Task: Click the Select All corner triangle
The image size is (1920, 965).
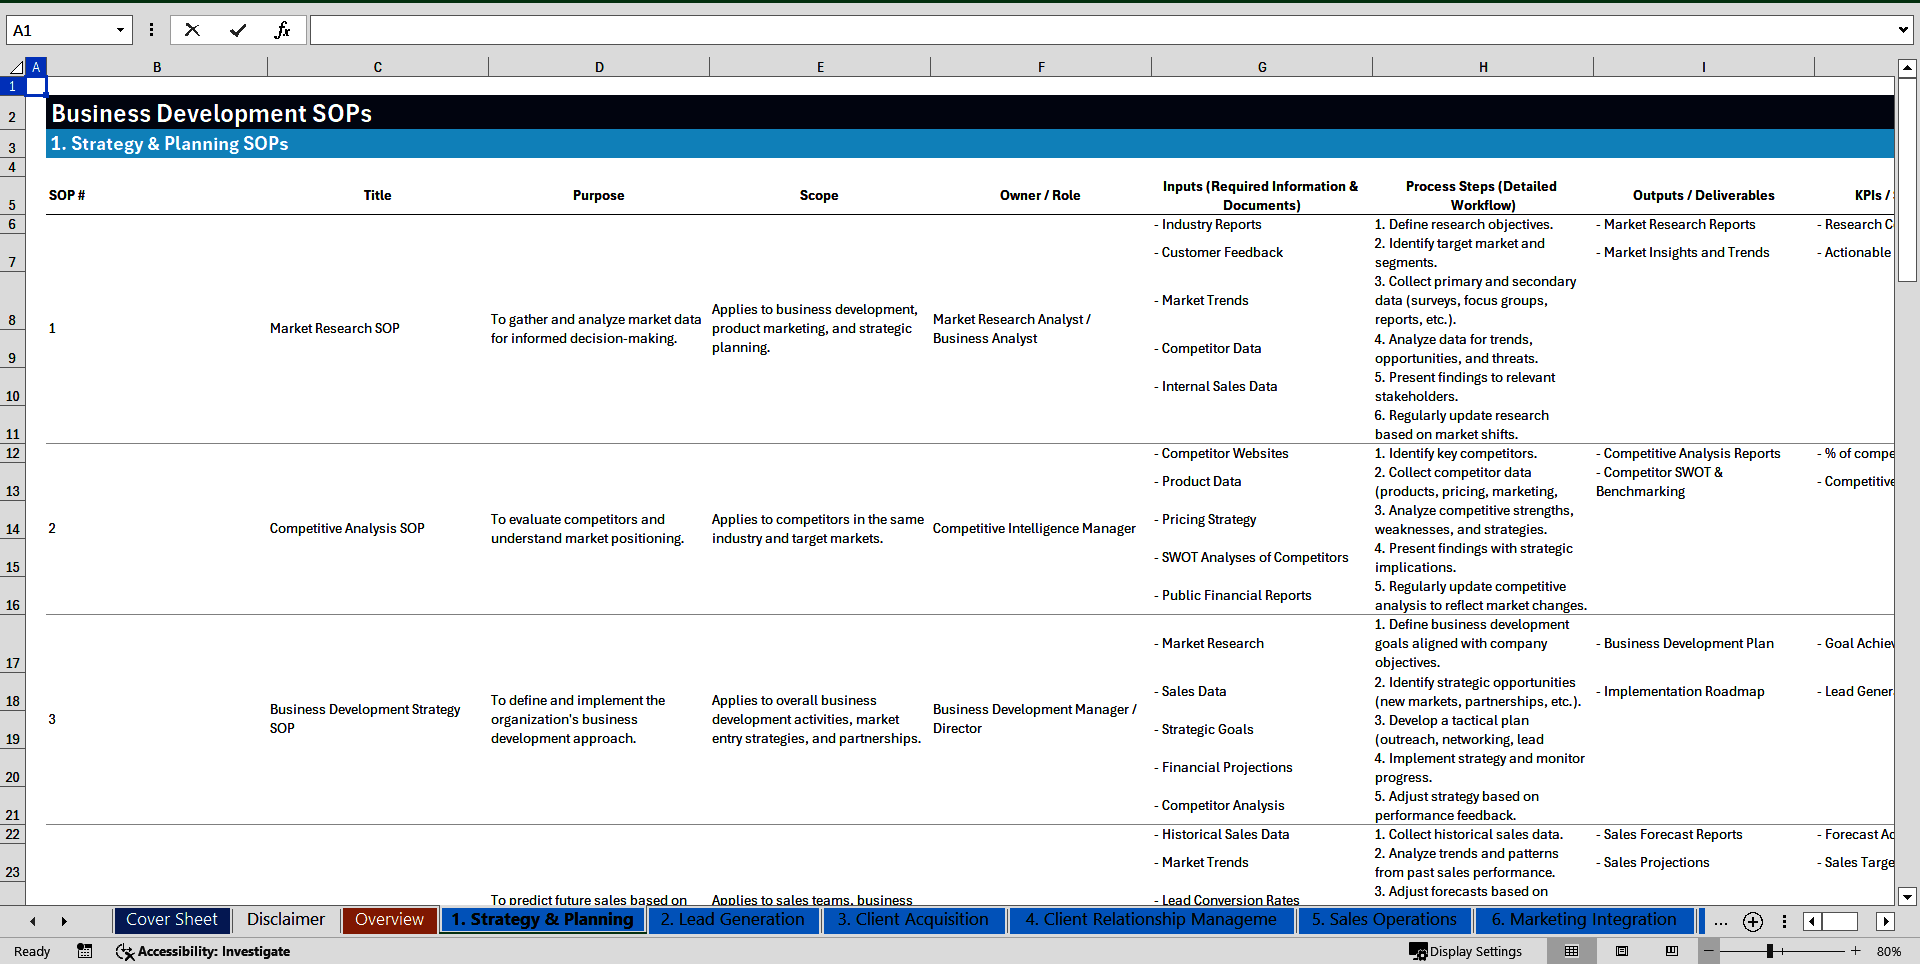Action: click(x=15, y=67)
